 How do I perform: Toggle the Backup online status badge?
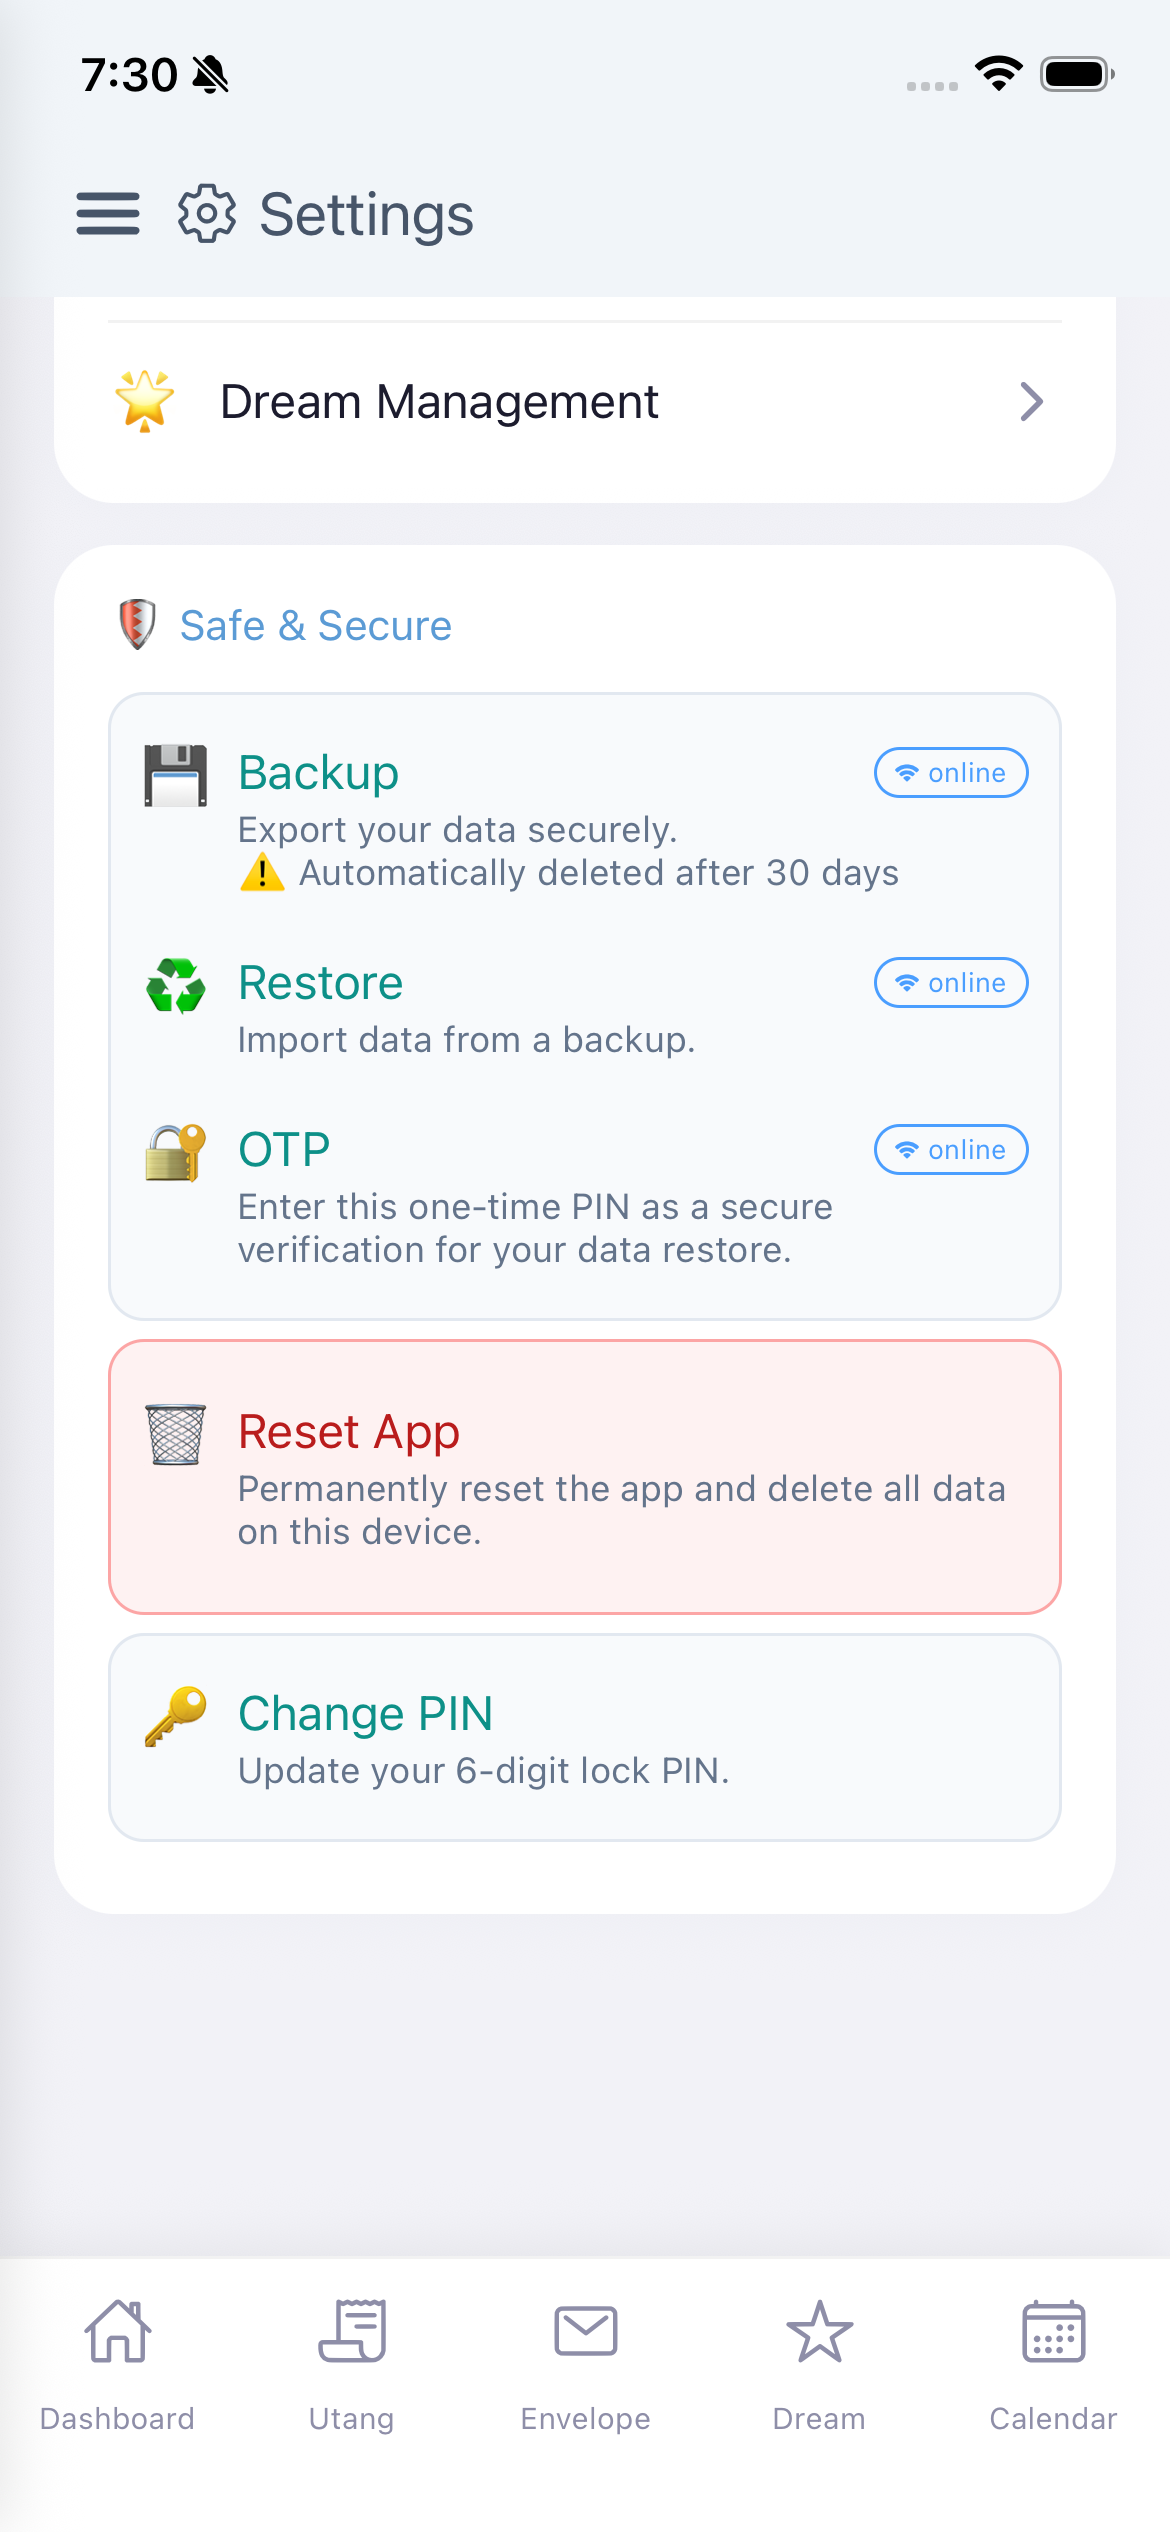coord(950,772)
